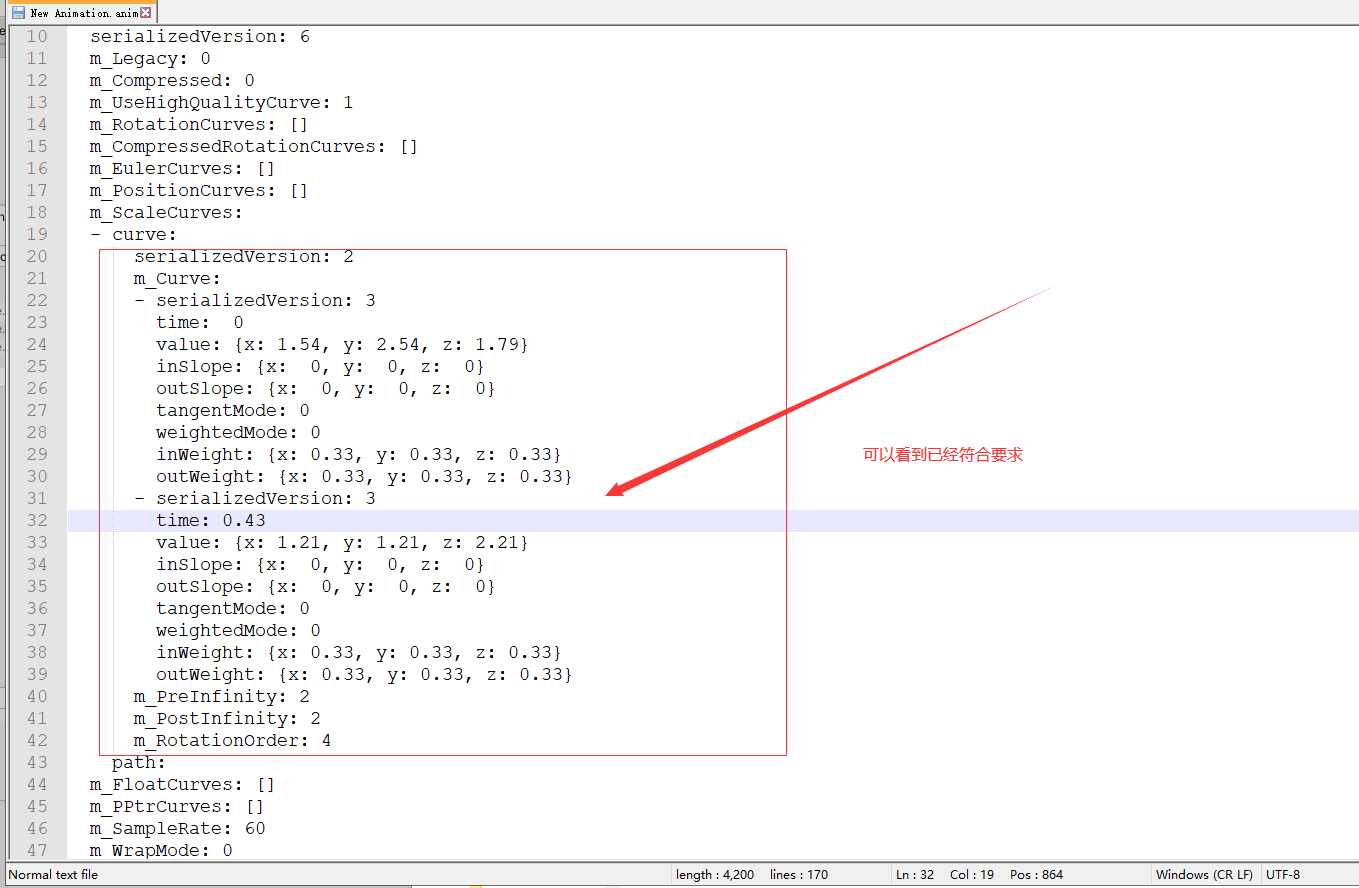The image size is (1359, 888).
Task: Click the 'm_FloatCurves: []' line
Action: pyautogui.click(x=182, y=784)
